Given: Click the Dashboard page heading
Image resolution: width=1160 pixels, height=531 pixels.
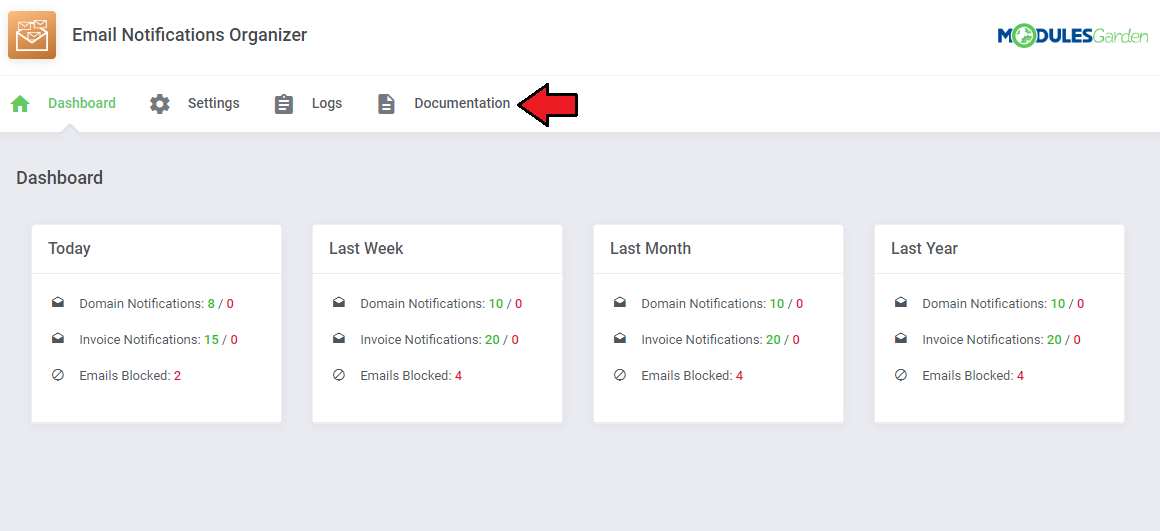Looking at the screenshot, I should tap(59, 178).
